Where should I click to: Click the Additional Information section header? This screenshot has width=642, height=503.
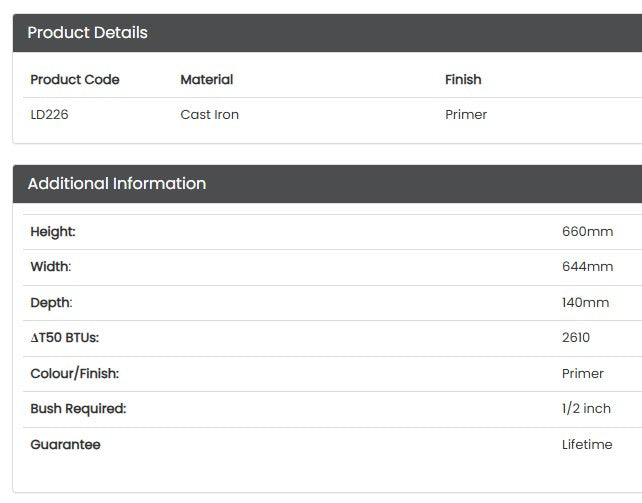pos(117,184)
